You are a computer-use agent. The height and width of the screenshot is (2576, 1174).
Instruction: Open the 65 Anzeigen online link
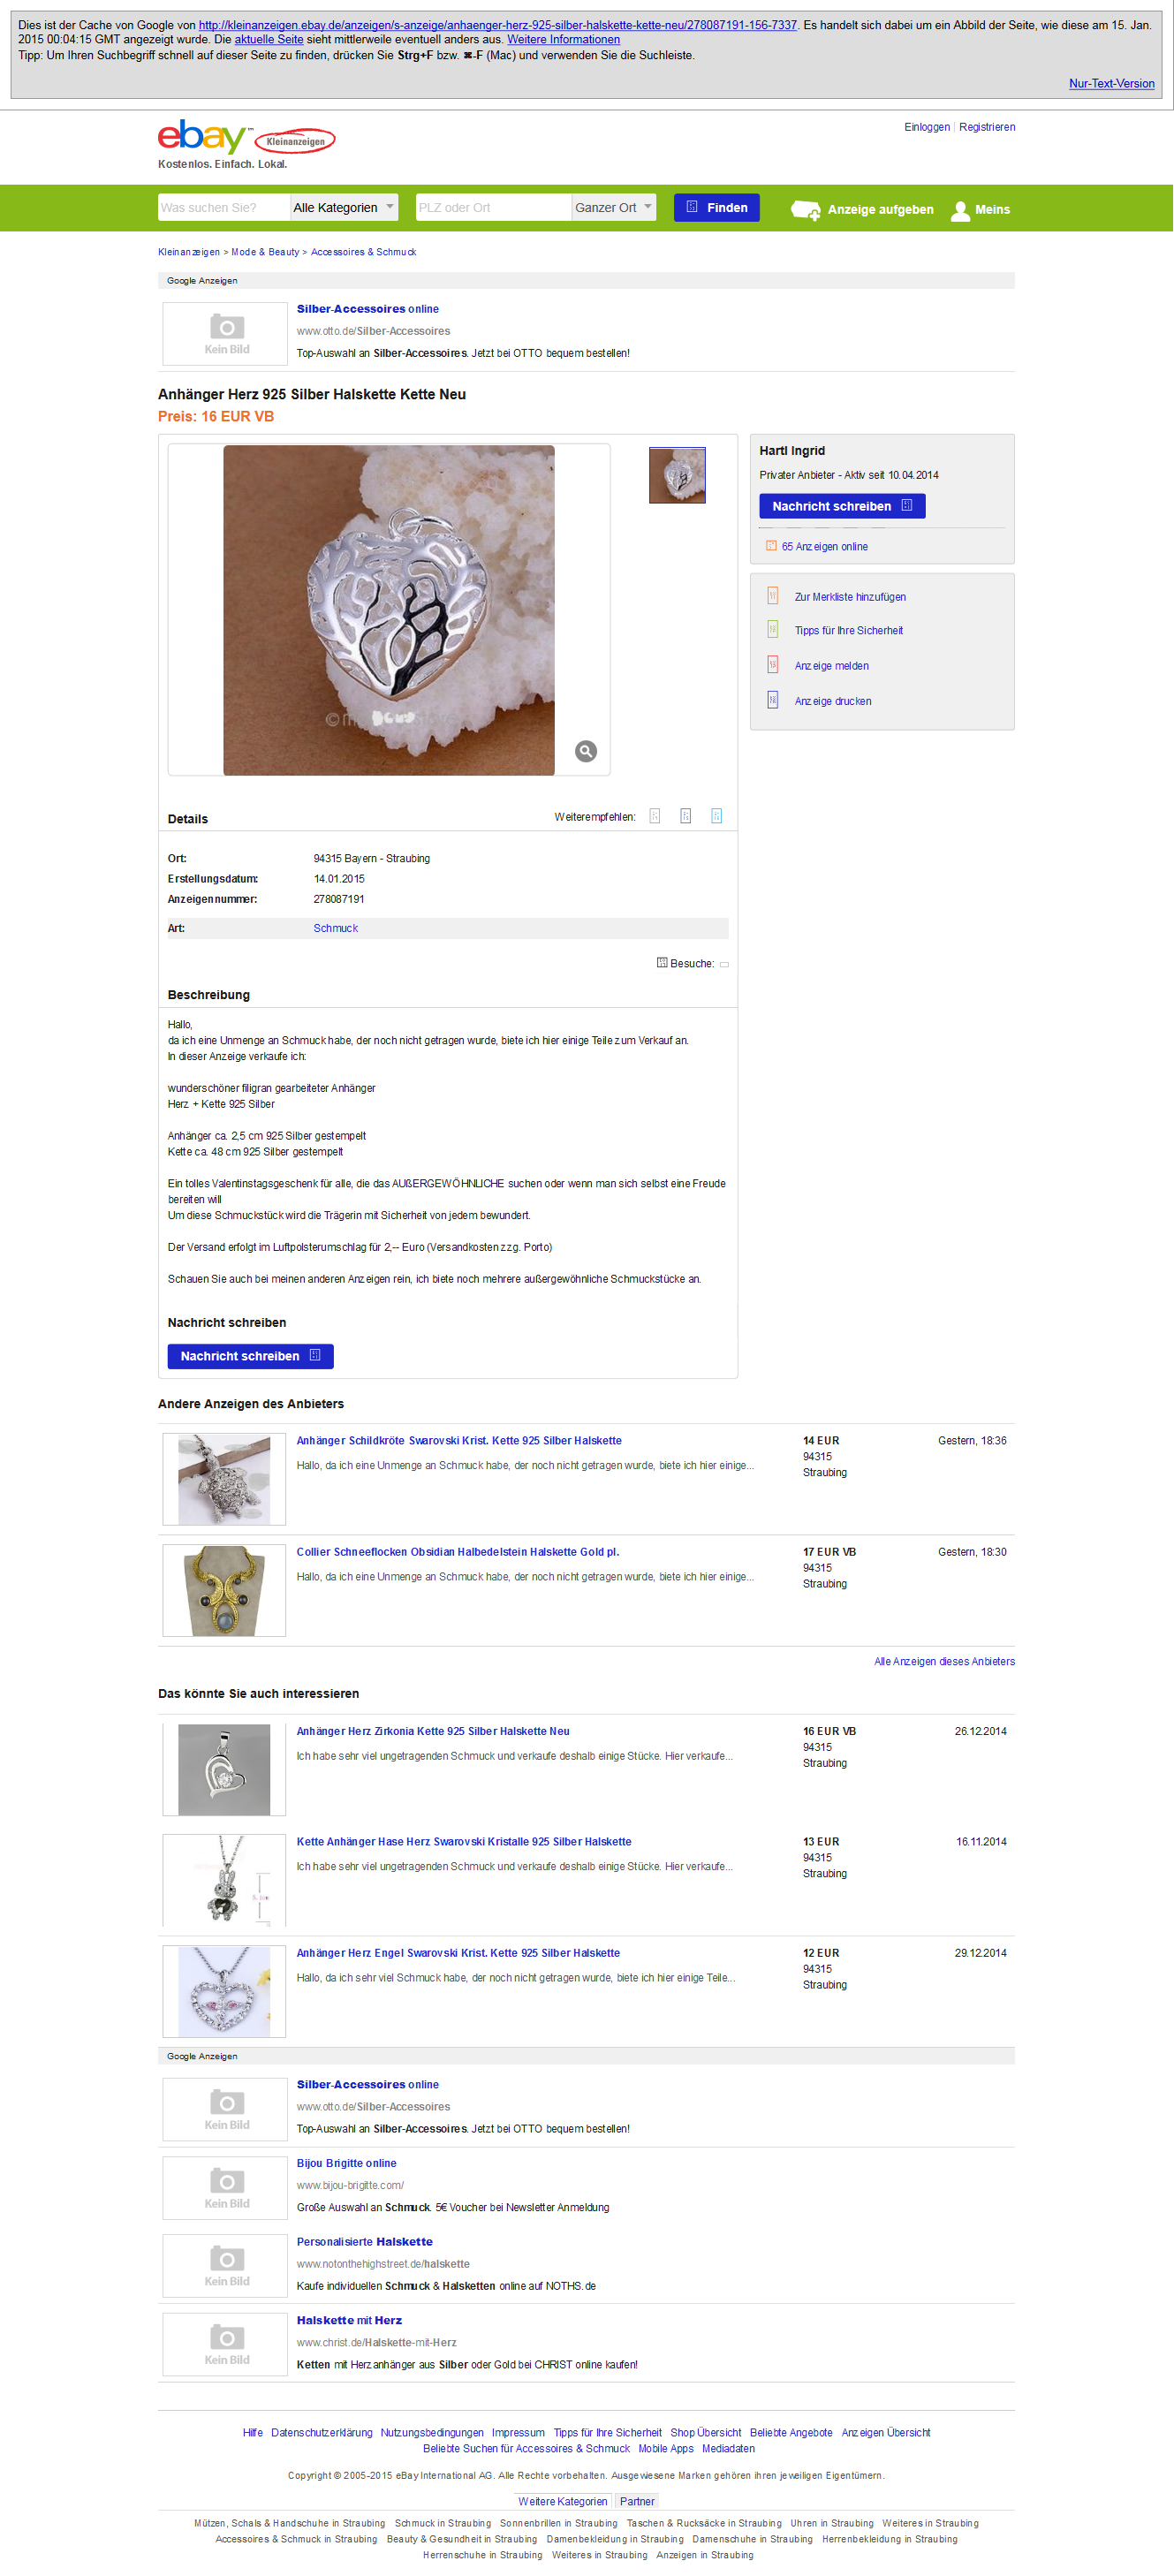(x=824, y=547)
